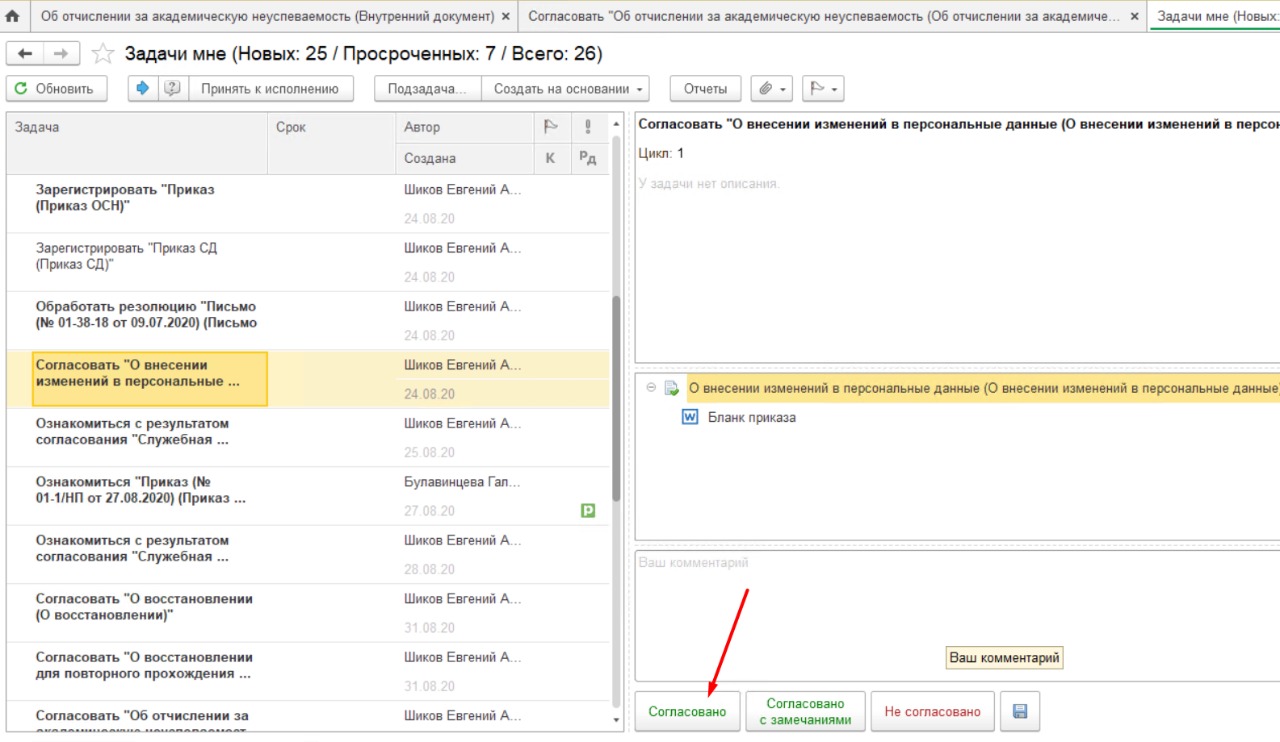This screenshot has height=742, width=1280.
Task: Add this page to favorites with star
Action: point(102,54)
